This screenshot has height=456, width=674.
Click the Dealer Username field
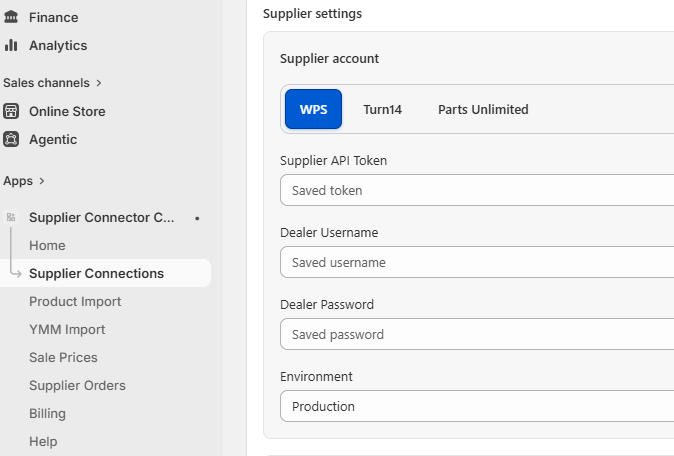point(477,262)
